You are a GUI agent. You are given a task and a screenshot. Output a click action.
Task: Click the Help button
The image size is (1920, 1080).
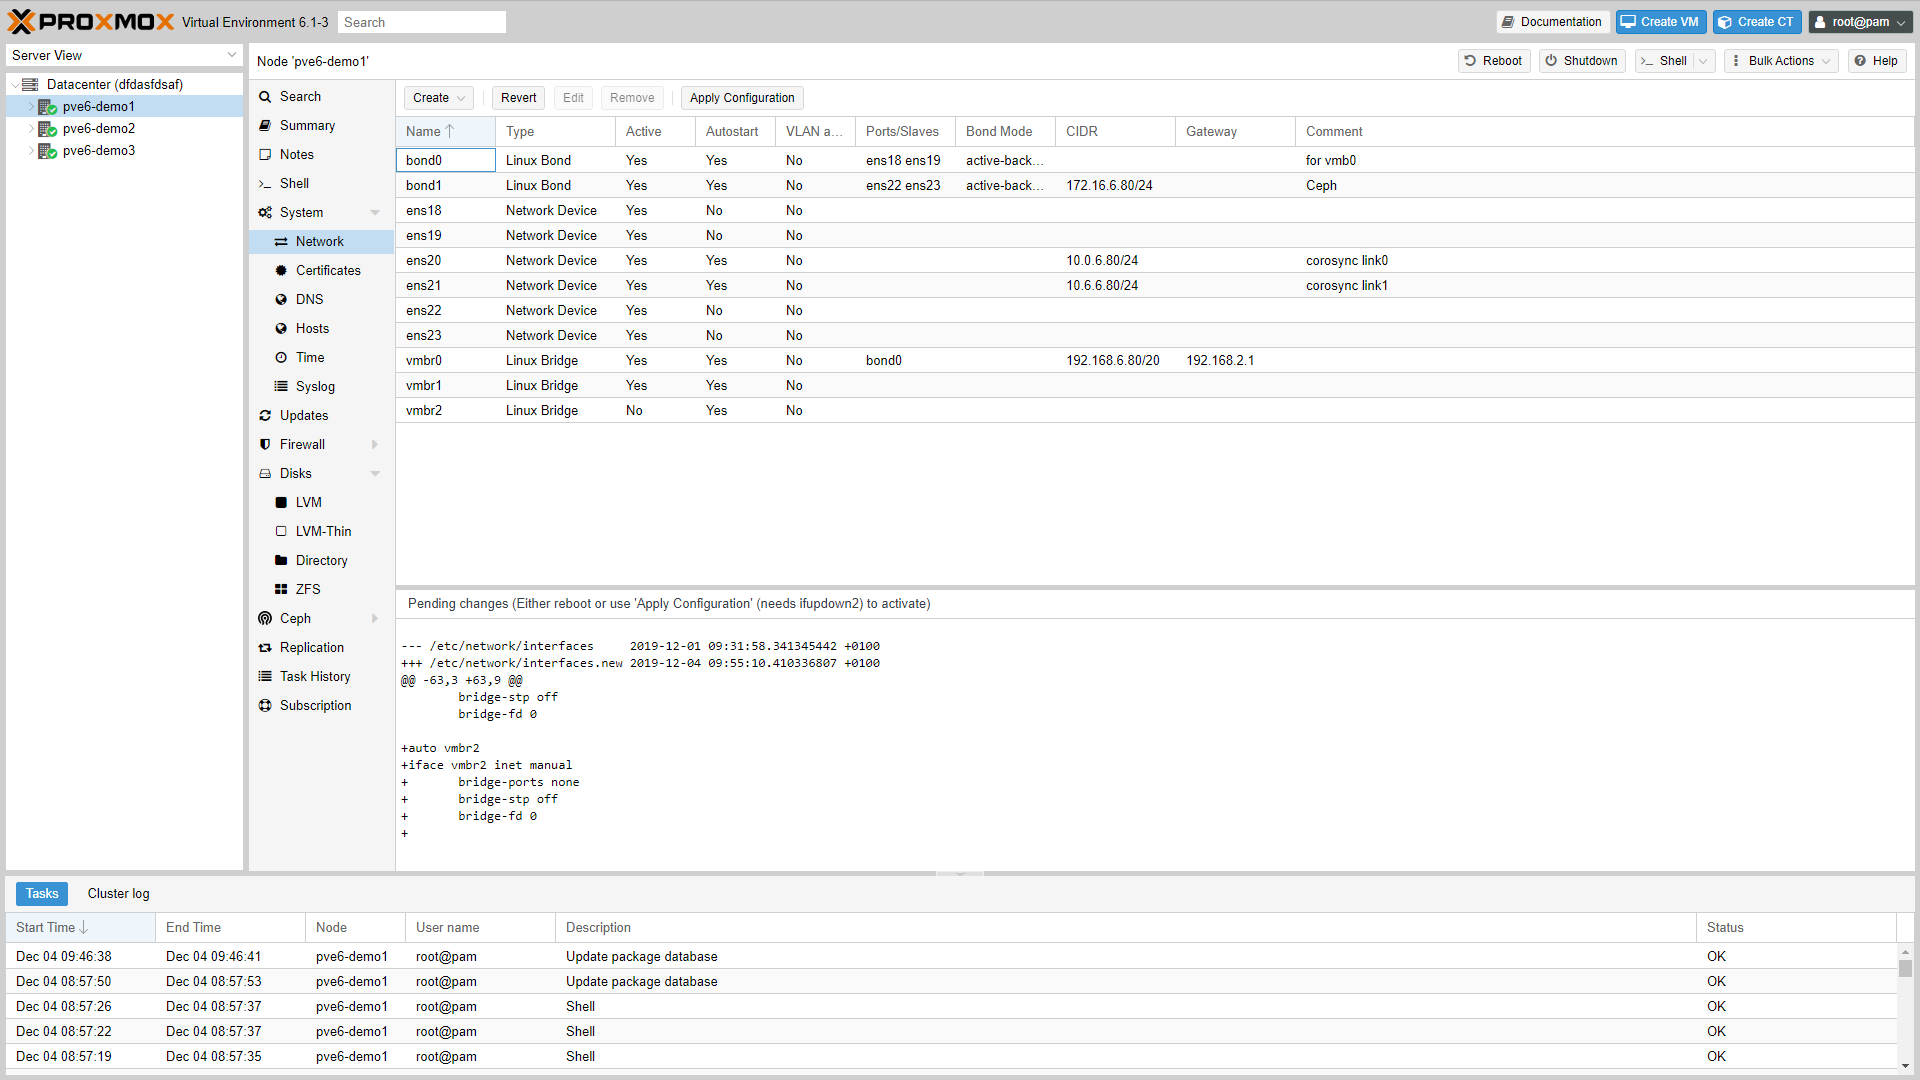click(1877, 61)
